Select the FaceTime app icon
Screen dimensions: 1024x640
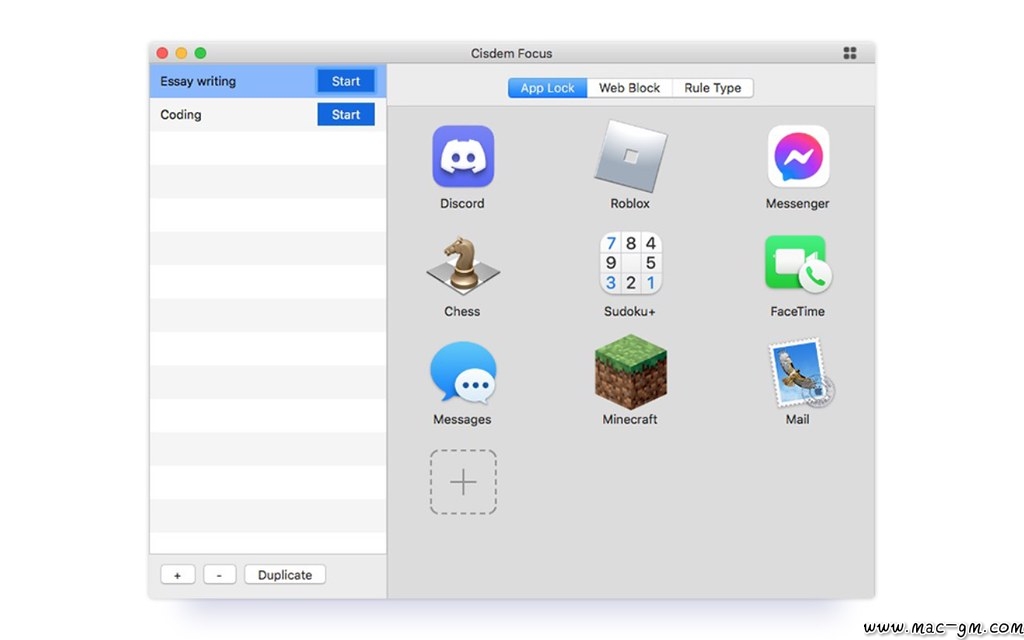(x=798, y=264)
